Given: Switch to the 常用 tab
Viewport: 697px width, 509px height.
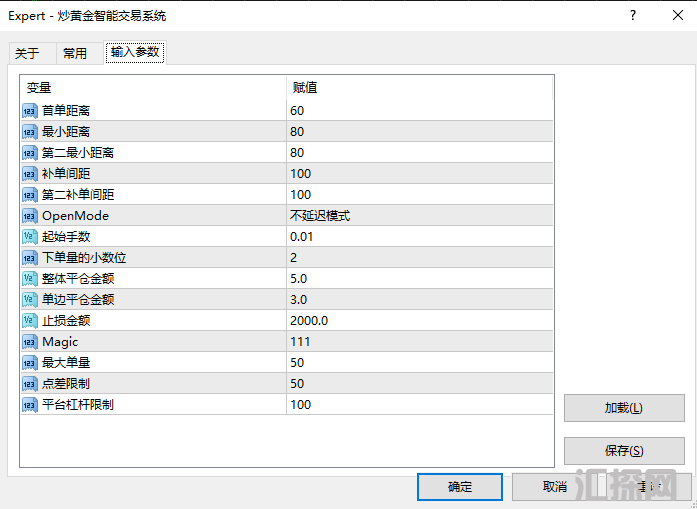Looking at the screenshot, I should 79,53.
